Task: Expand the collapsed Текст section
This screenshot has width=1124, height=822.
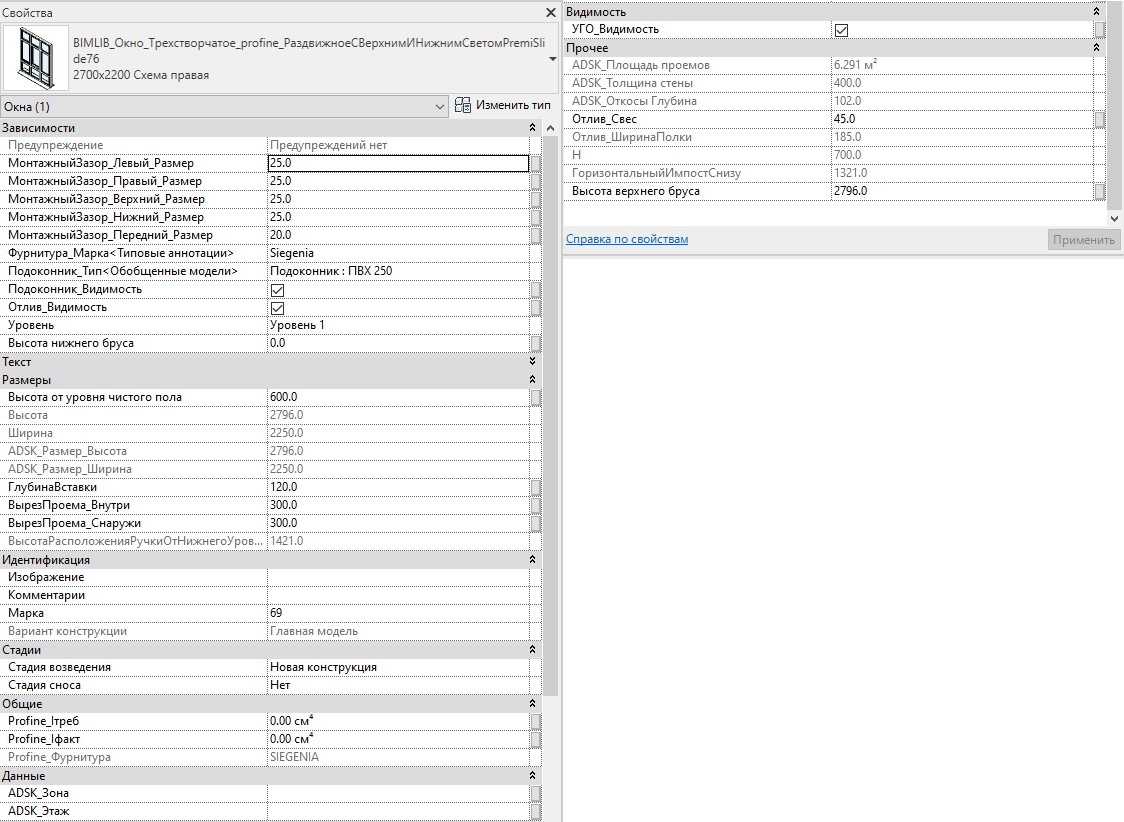Action: click(x=532, y=361)
